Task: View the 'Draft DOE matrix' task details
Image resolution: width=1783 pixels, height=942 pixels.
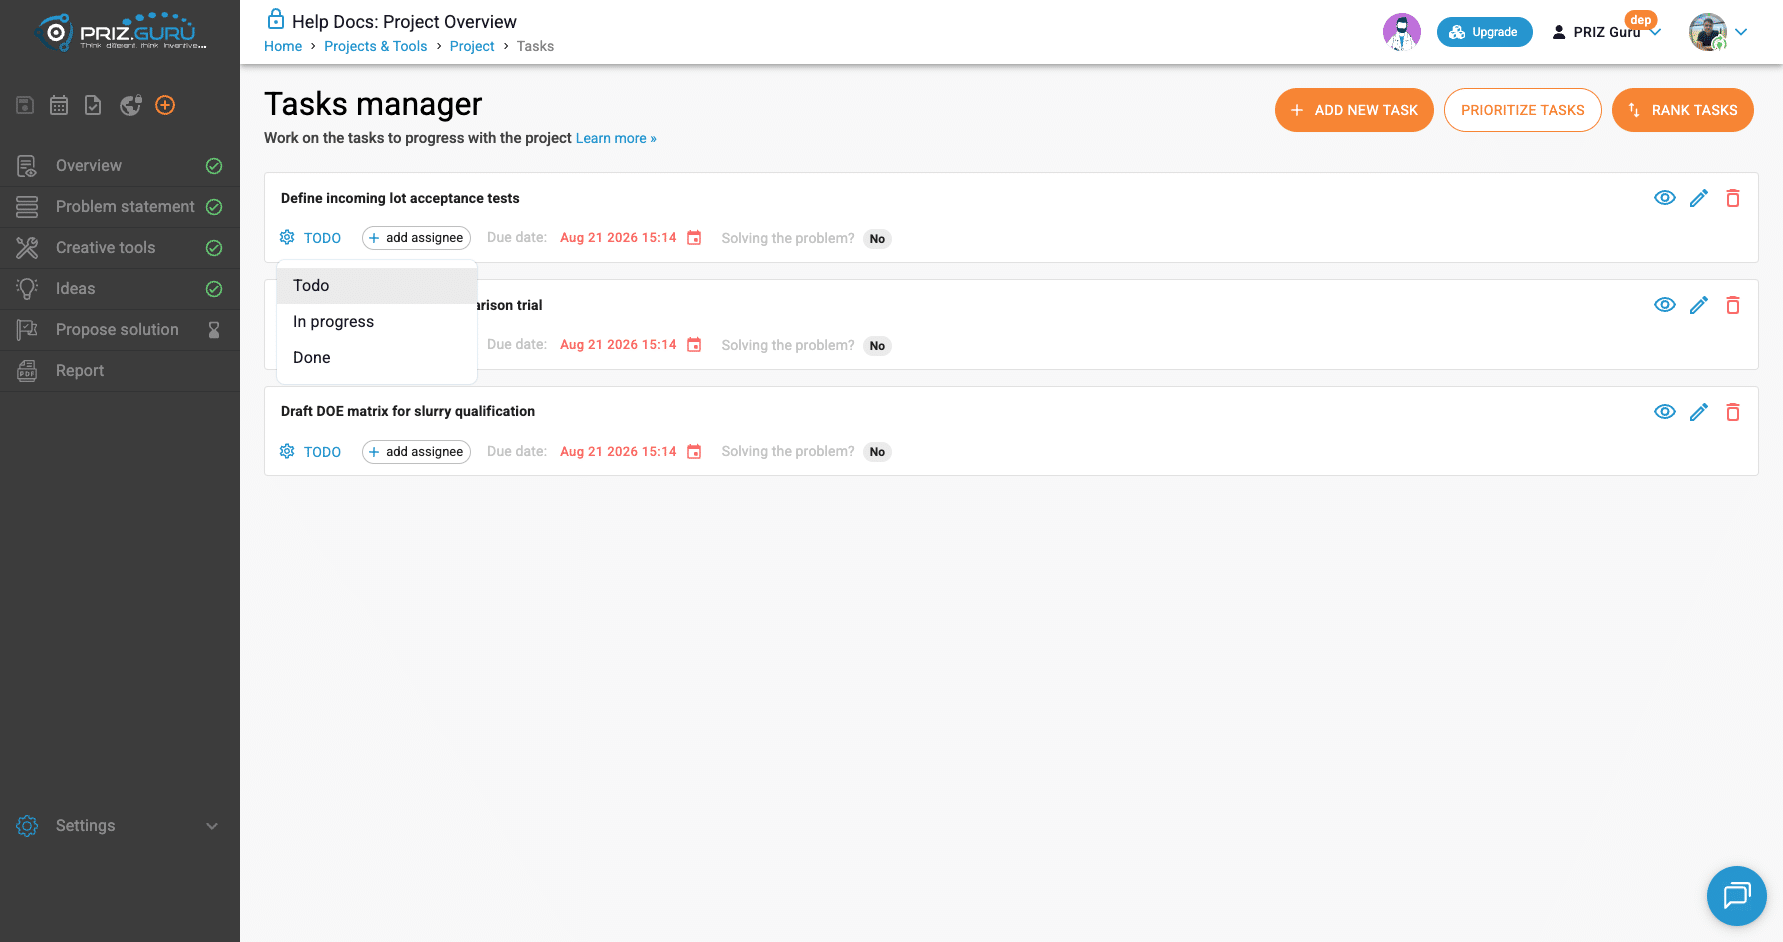Action: pos(1665,412)
